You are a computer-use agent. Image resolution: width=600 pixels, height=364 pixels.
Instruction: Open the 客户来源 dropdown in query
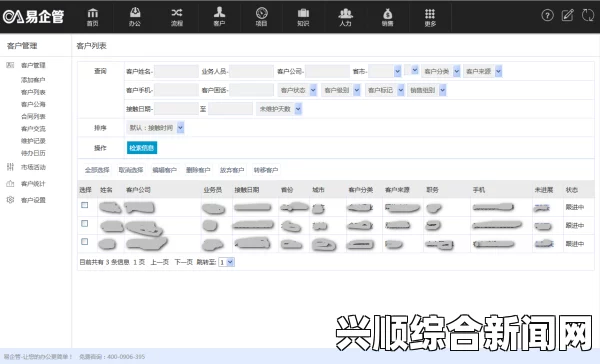(483, 71)
